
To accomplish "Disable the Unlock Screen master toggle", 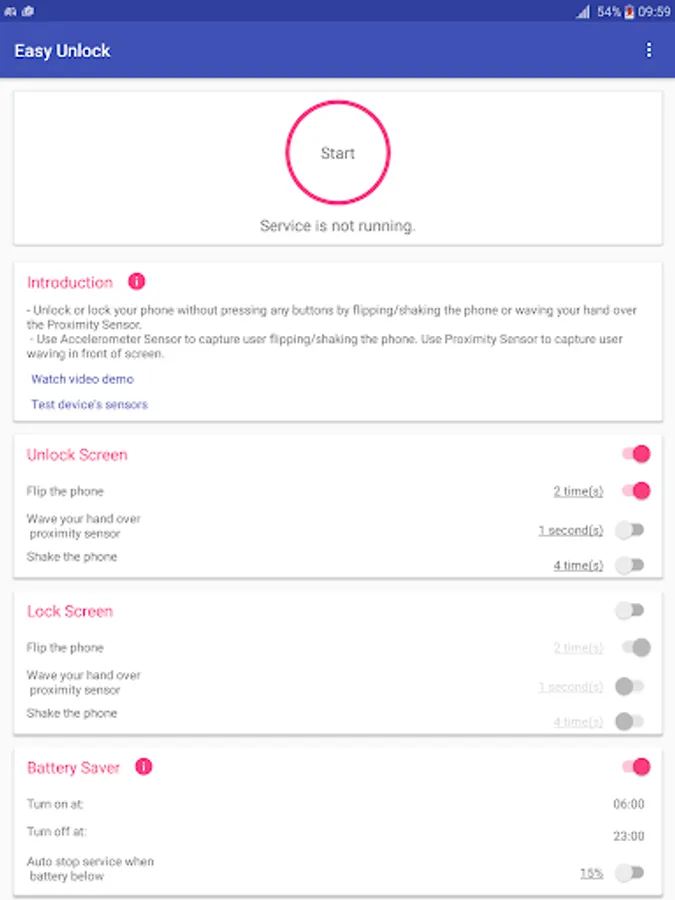I will coord(635,454).
